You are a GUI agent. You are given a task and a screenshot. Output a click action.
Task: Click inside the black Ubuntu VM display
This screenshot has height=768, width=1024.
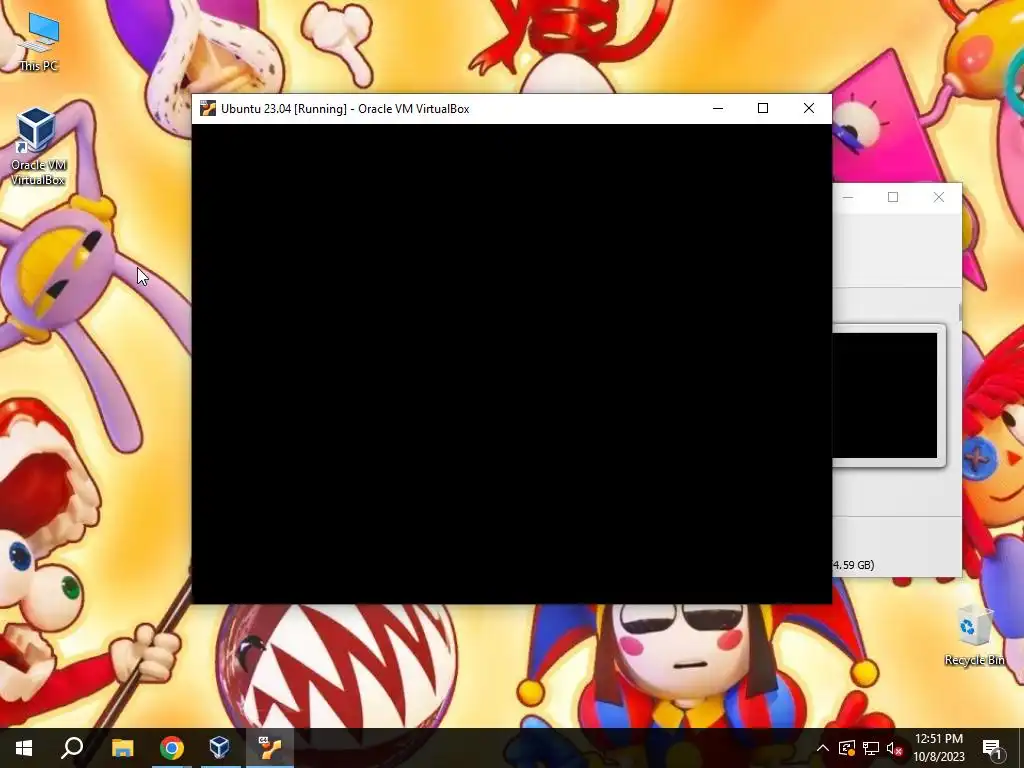[511, 364]
